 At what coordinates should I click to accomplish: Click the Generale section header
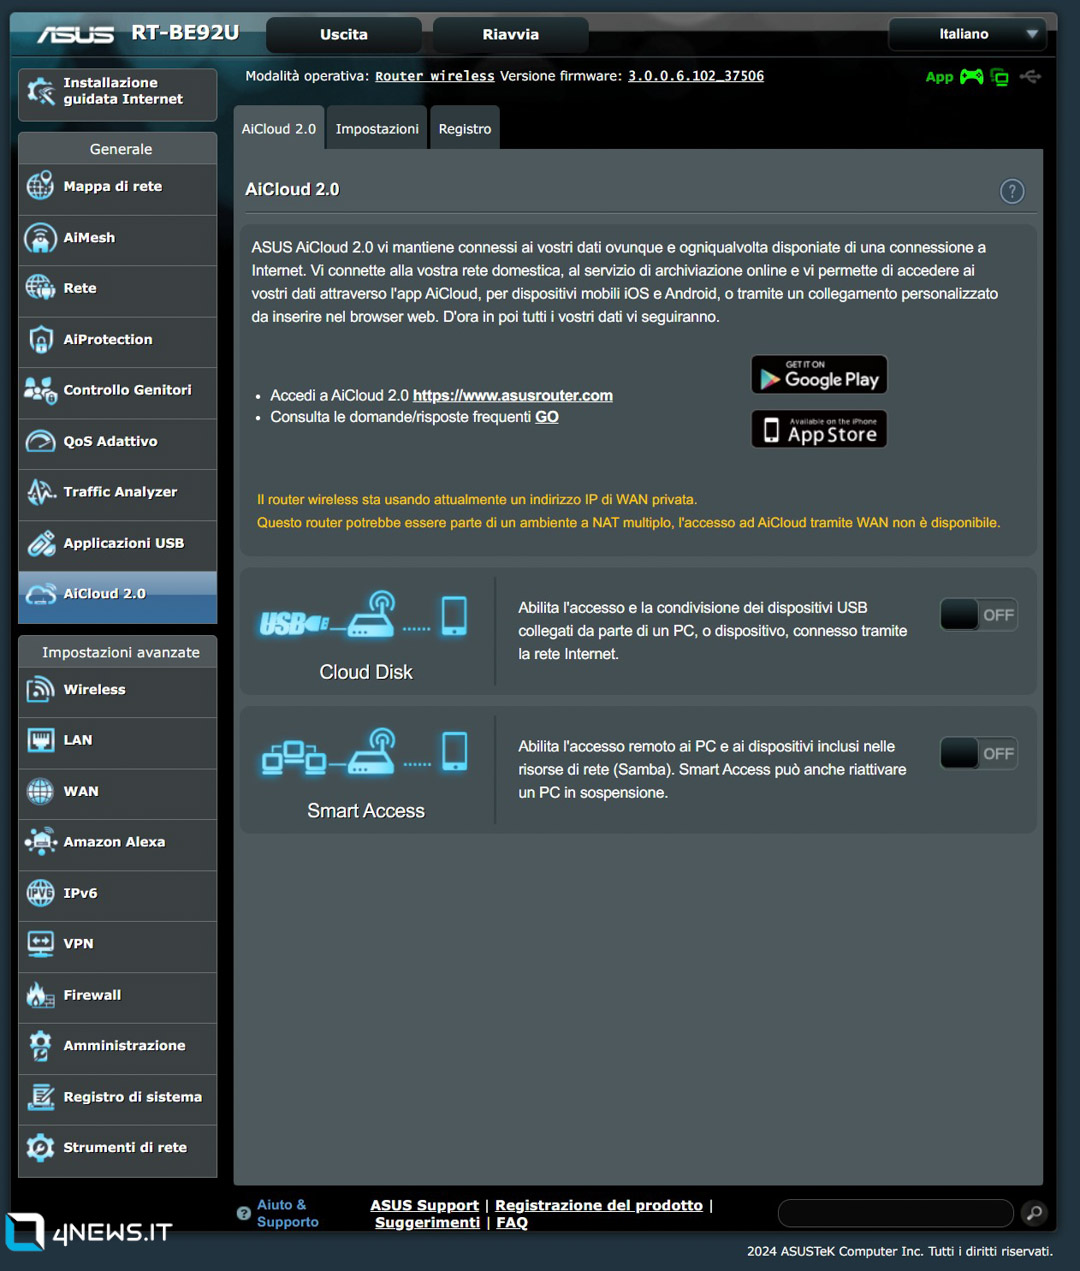tap(120, 149)
